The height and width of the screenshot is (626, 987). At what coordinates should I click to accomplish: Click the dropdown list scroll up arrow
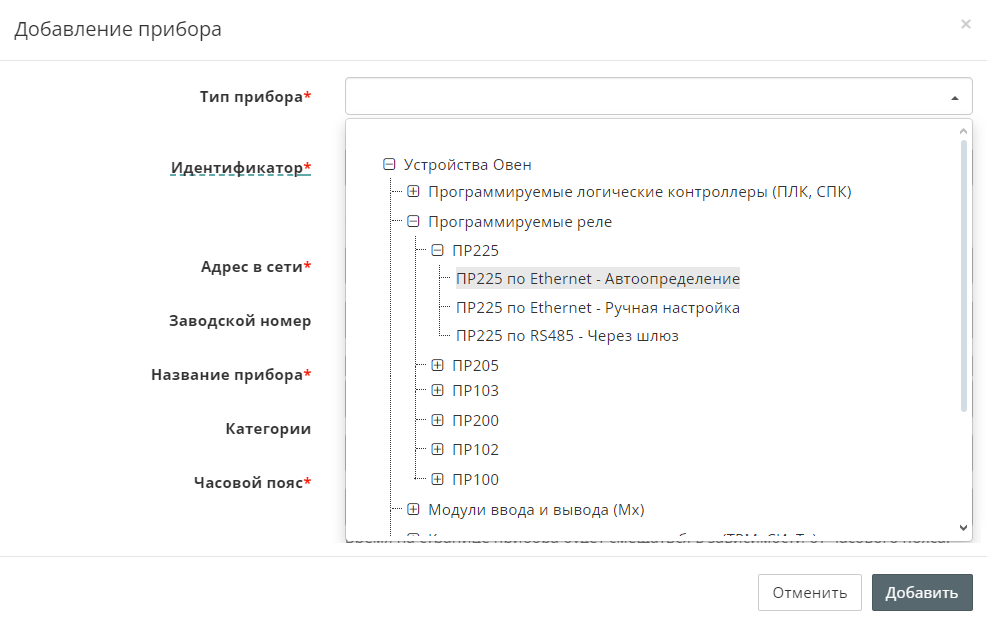pyautogui.click(x=963, y=131)
